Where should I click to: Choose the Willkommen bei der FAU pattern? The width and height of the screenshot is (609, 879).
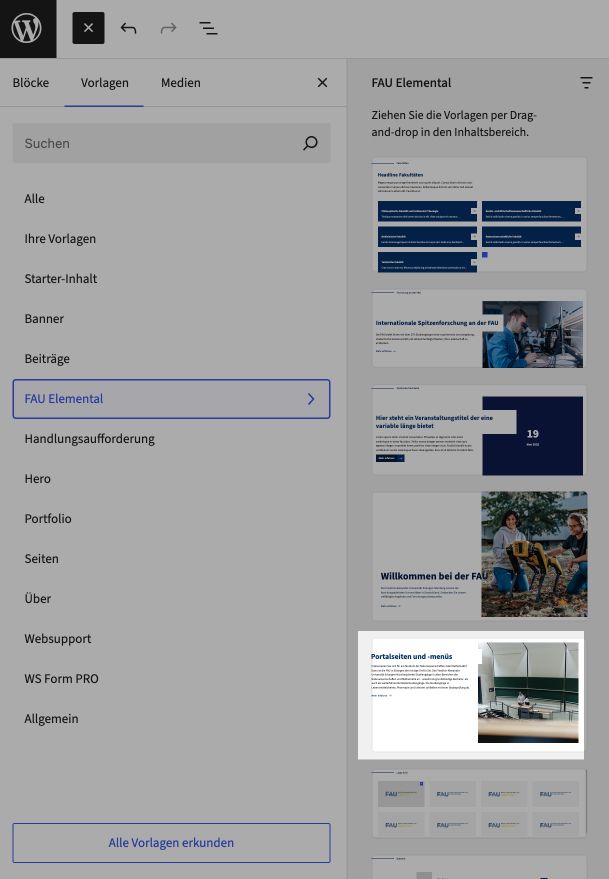click(x=478, y=555)
